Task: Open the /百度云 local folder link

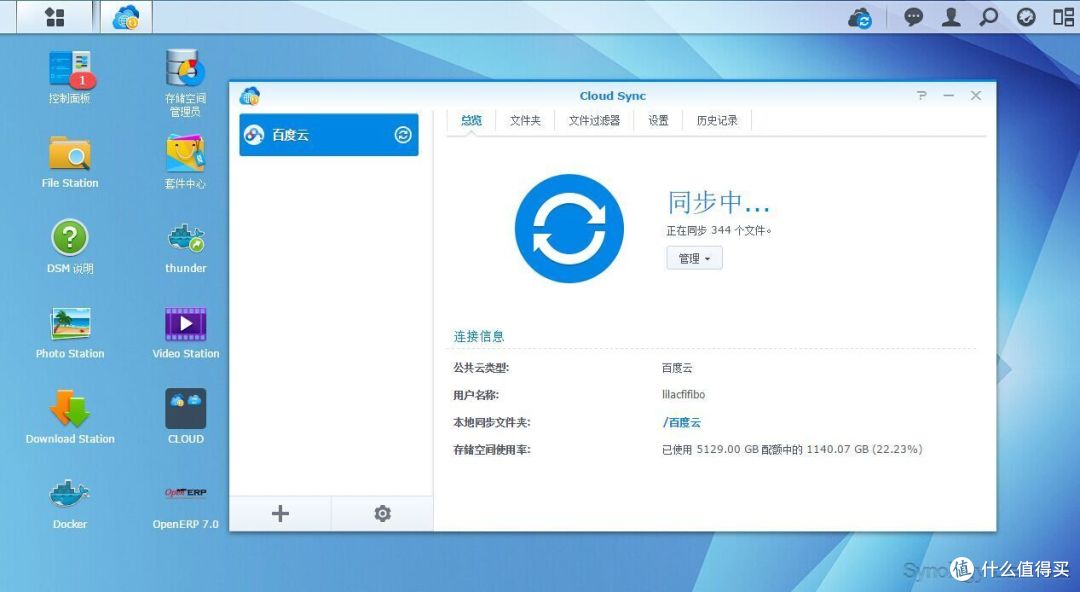Action: click(x=682, y=422)
